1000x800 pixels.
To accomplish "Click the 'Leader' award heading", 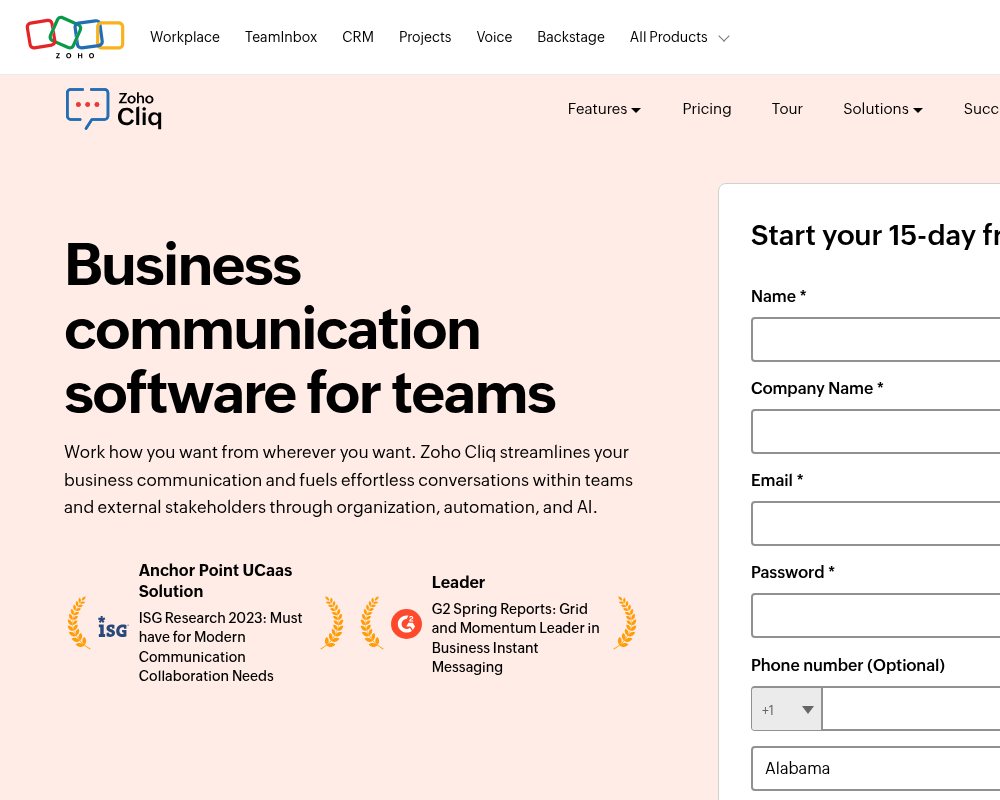I will click(459, 582).
